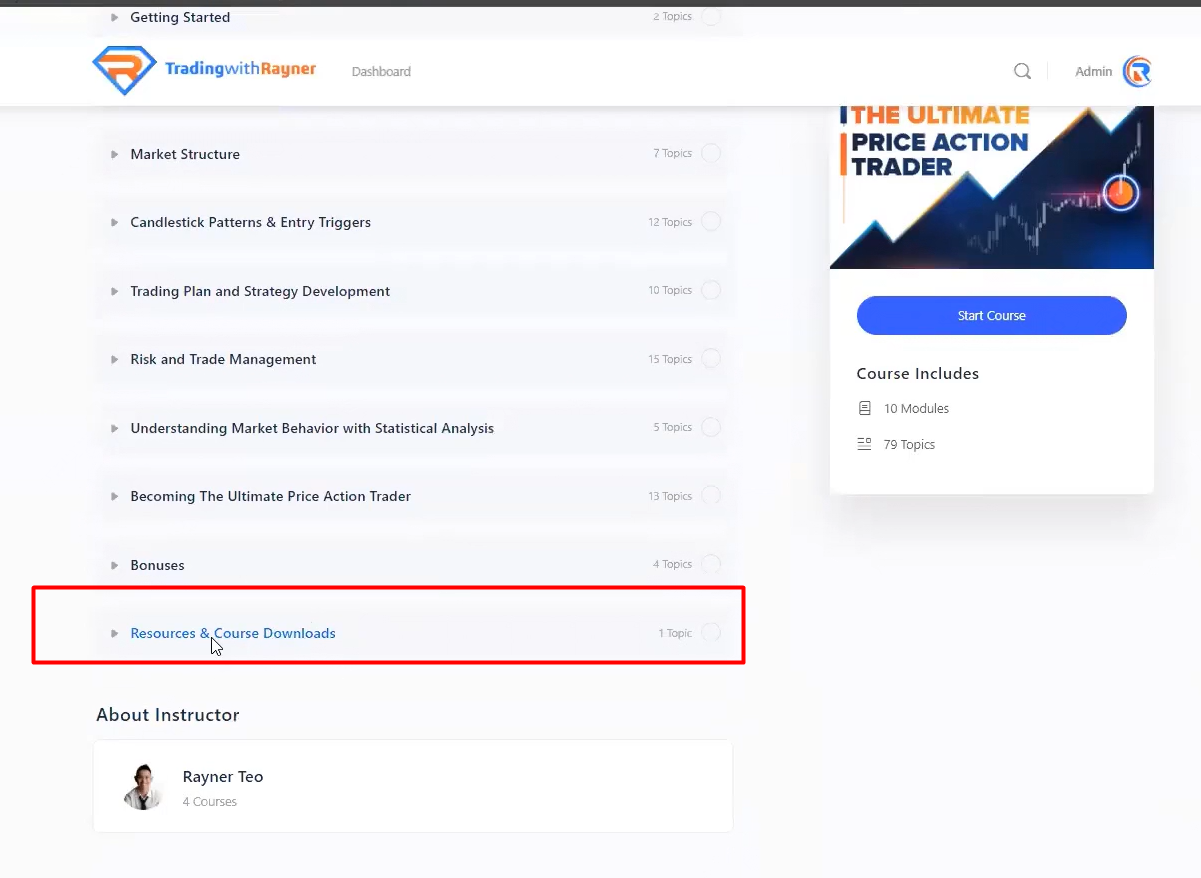Toggle Risk and Trade Management completion circle
This screenshot has width=1201, height=878.
coord(711,358)
